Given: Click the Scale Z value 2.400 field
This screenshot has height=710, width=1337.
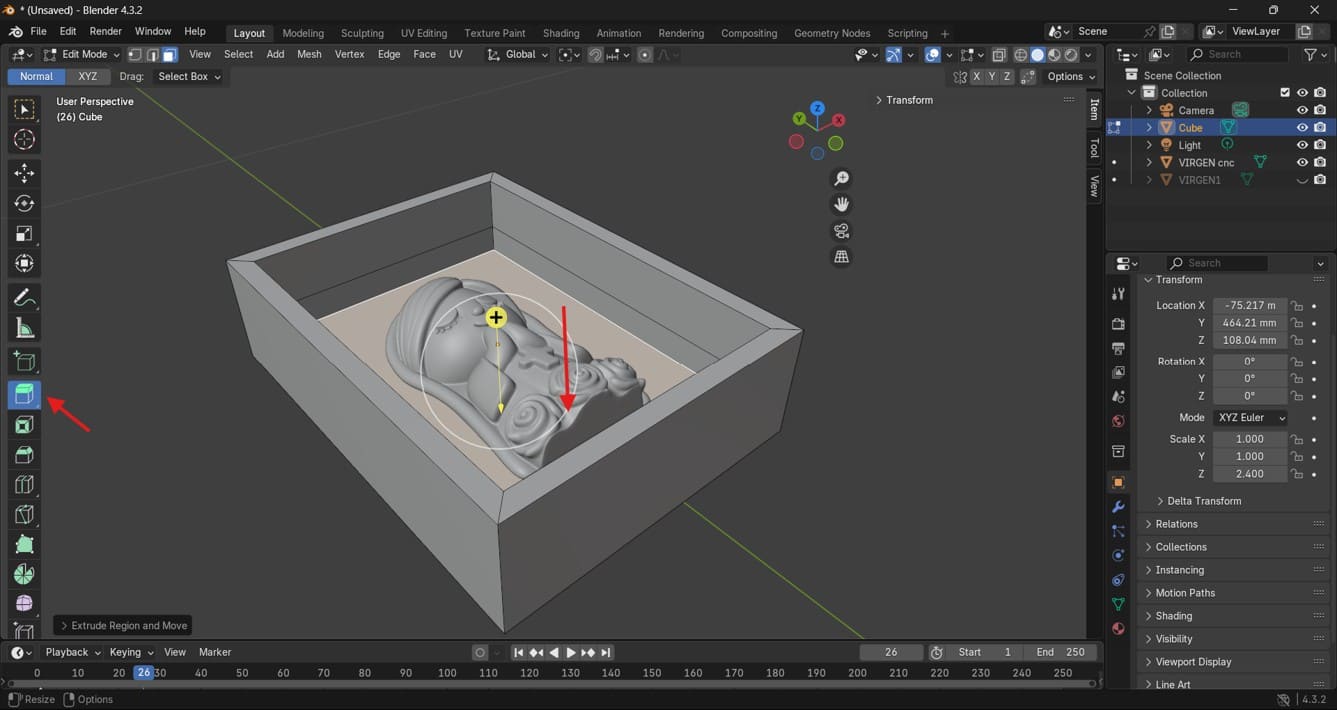Looking at the screenshot, I should tap(1249, 474).
